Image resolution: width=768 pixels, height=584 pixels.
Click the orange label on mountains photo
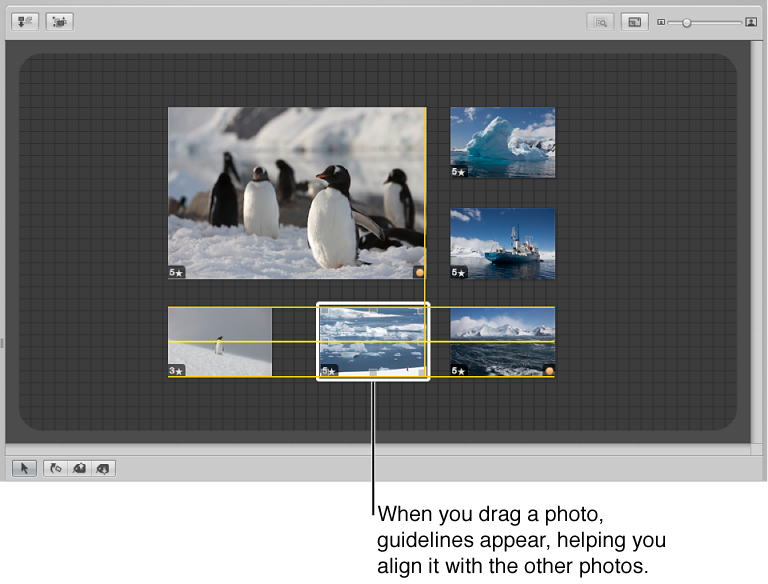[549, 371]
